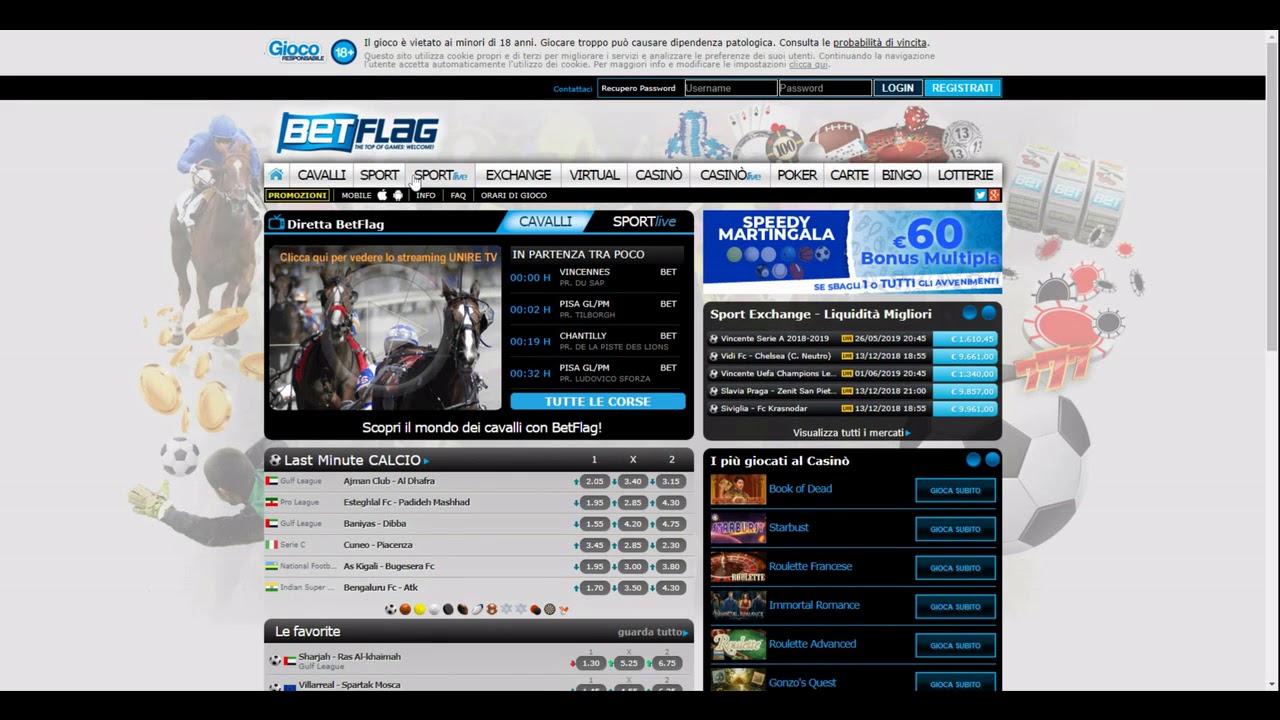Open Starburst game thumbnail

(738, 528)
